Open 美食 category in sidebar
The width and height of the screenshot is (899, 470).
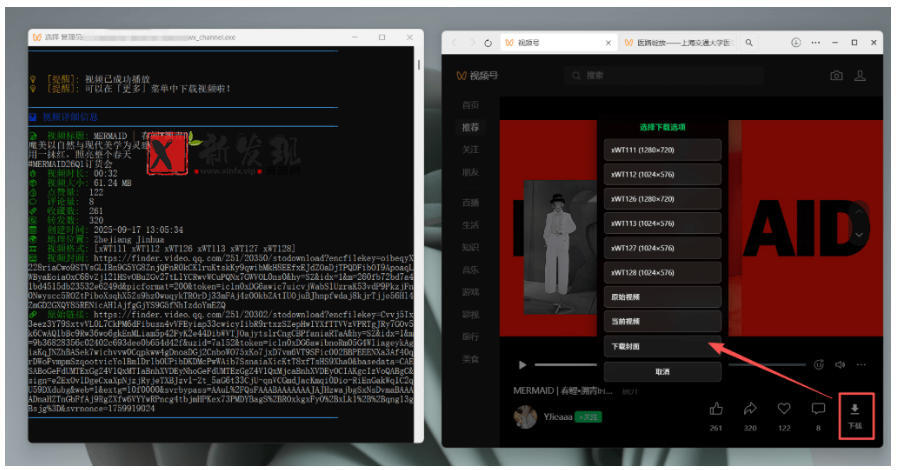pyautogui.click(x=471, y=359)
